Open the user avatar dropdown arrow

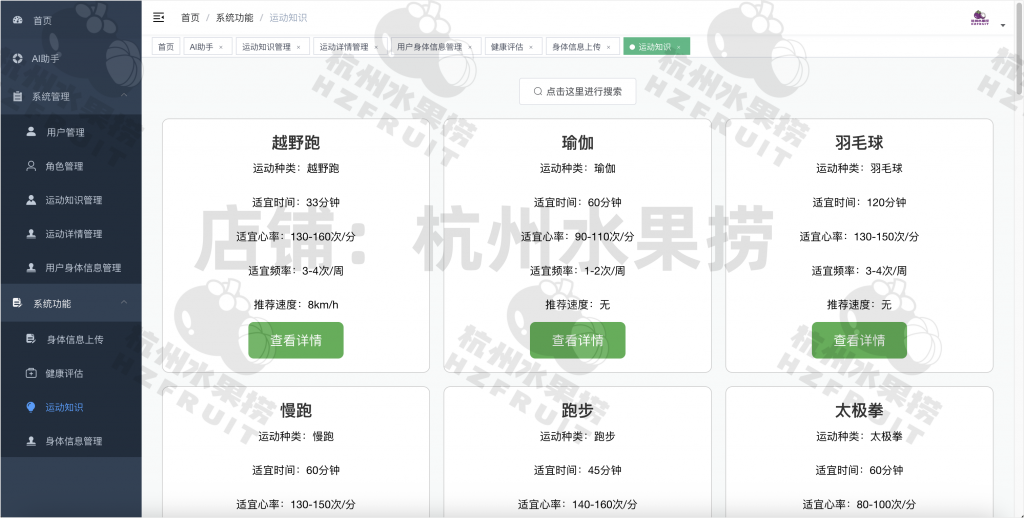1003,25
